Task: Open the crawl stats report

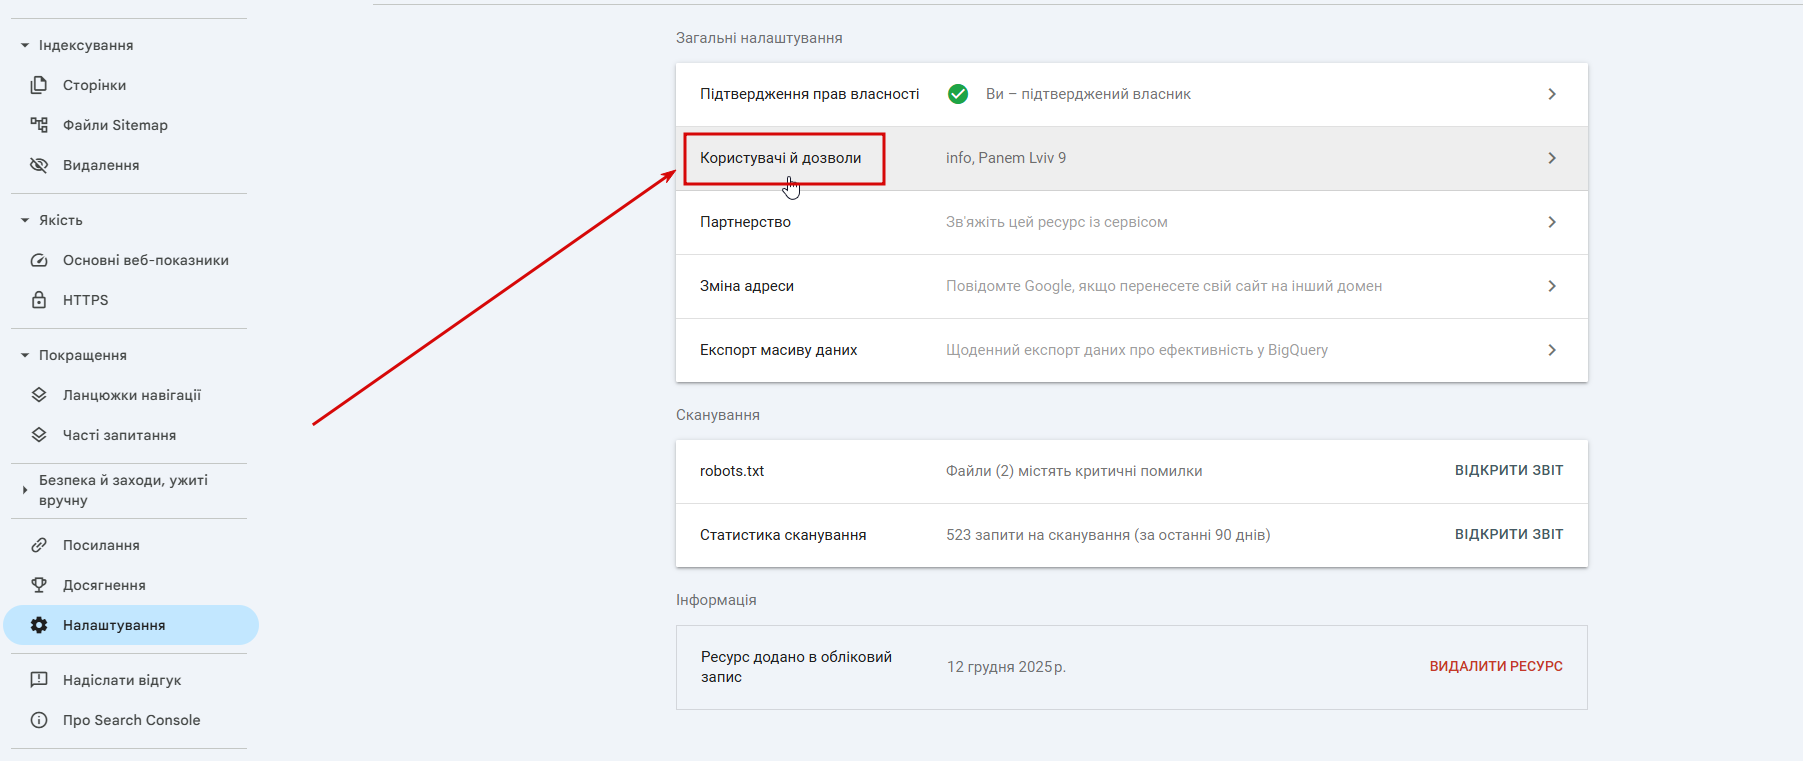Action: point(1508,534)
